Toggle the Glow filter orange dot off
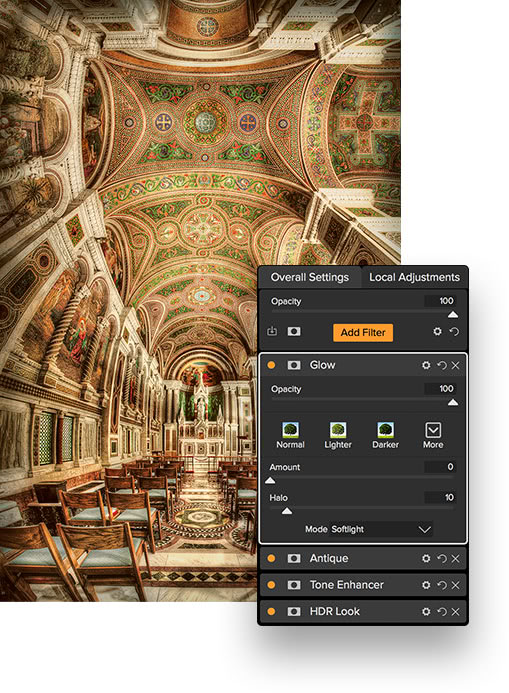Viewport: 509px width, 693px height. (x=271, y=365)
